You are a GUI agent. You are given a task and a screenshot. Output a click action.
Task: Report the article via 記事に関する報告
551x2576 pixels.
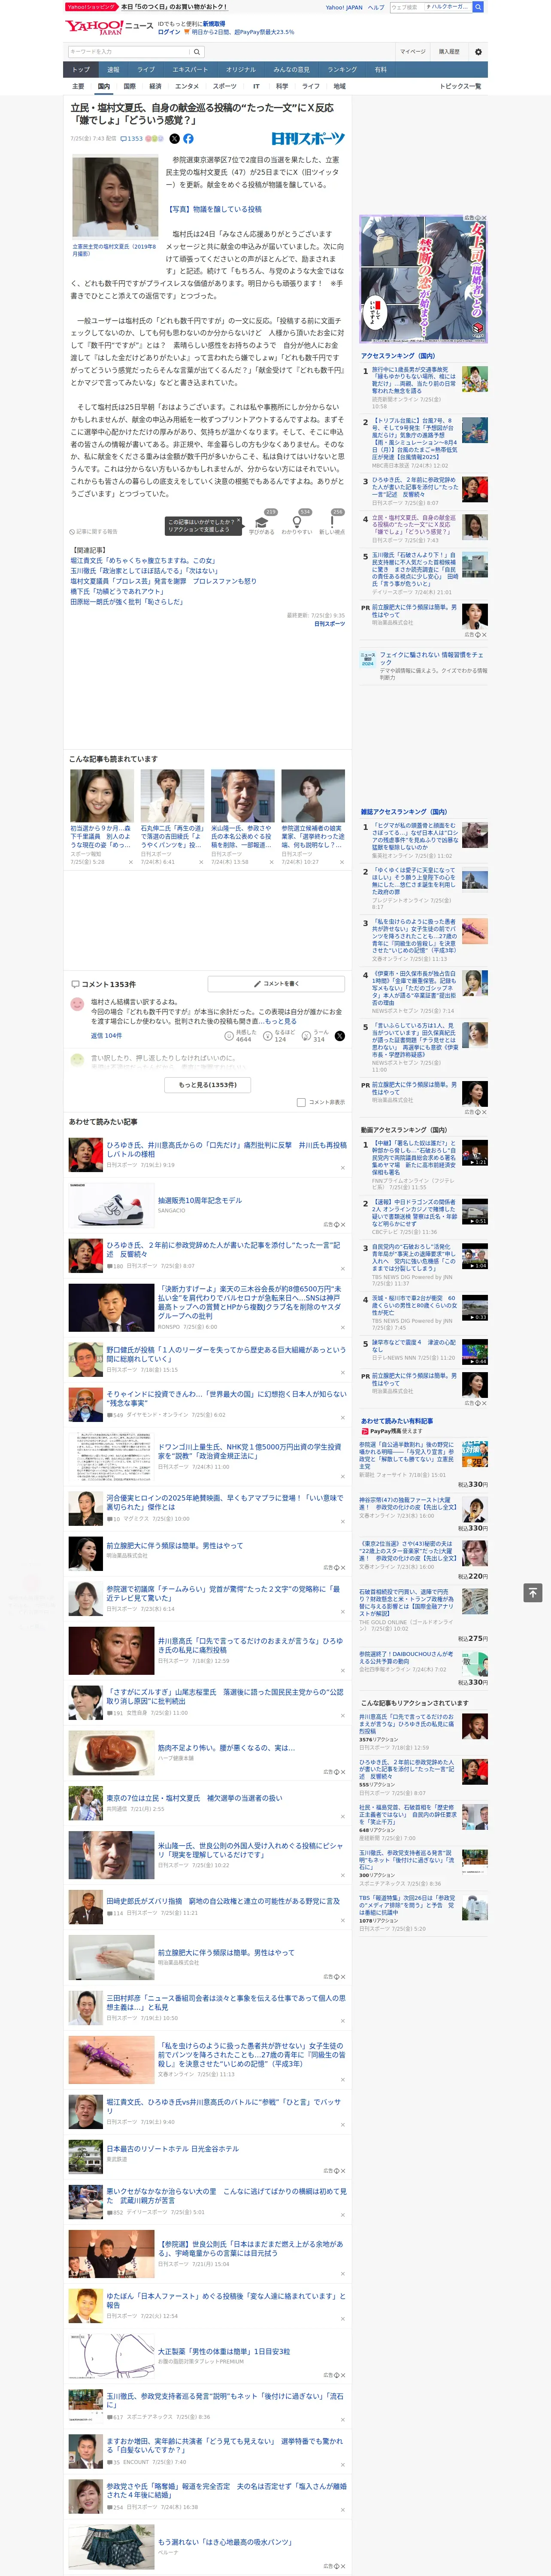pos(93,531)
